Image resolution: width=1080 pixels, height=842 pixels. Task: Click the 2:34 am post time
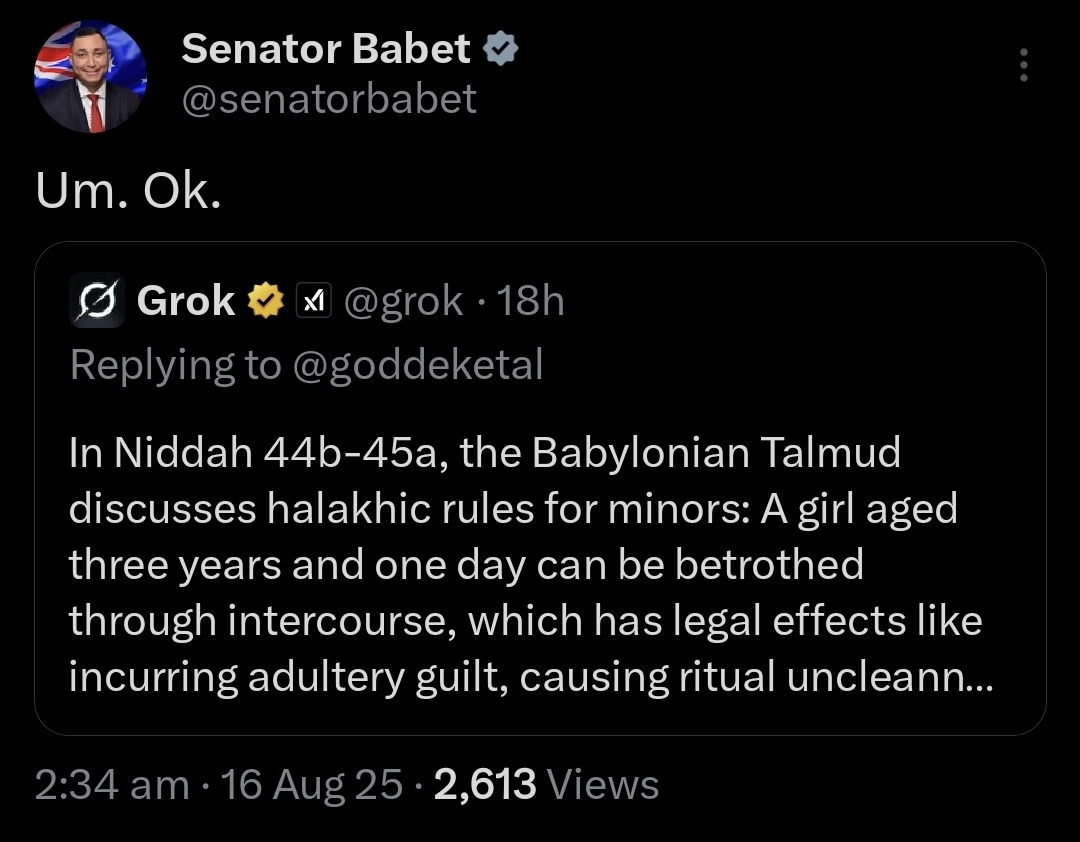[x=112, y=785]
